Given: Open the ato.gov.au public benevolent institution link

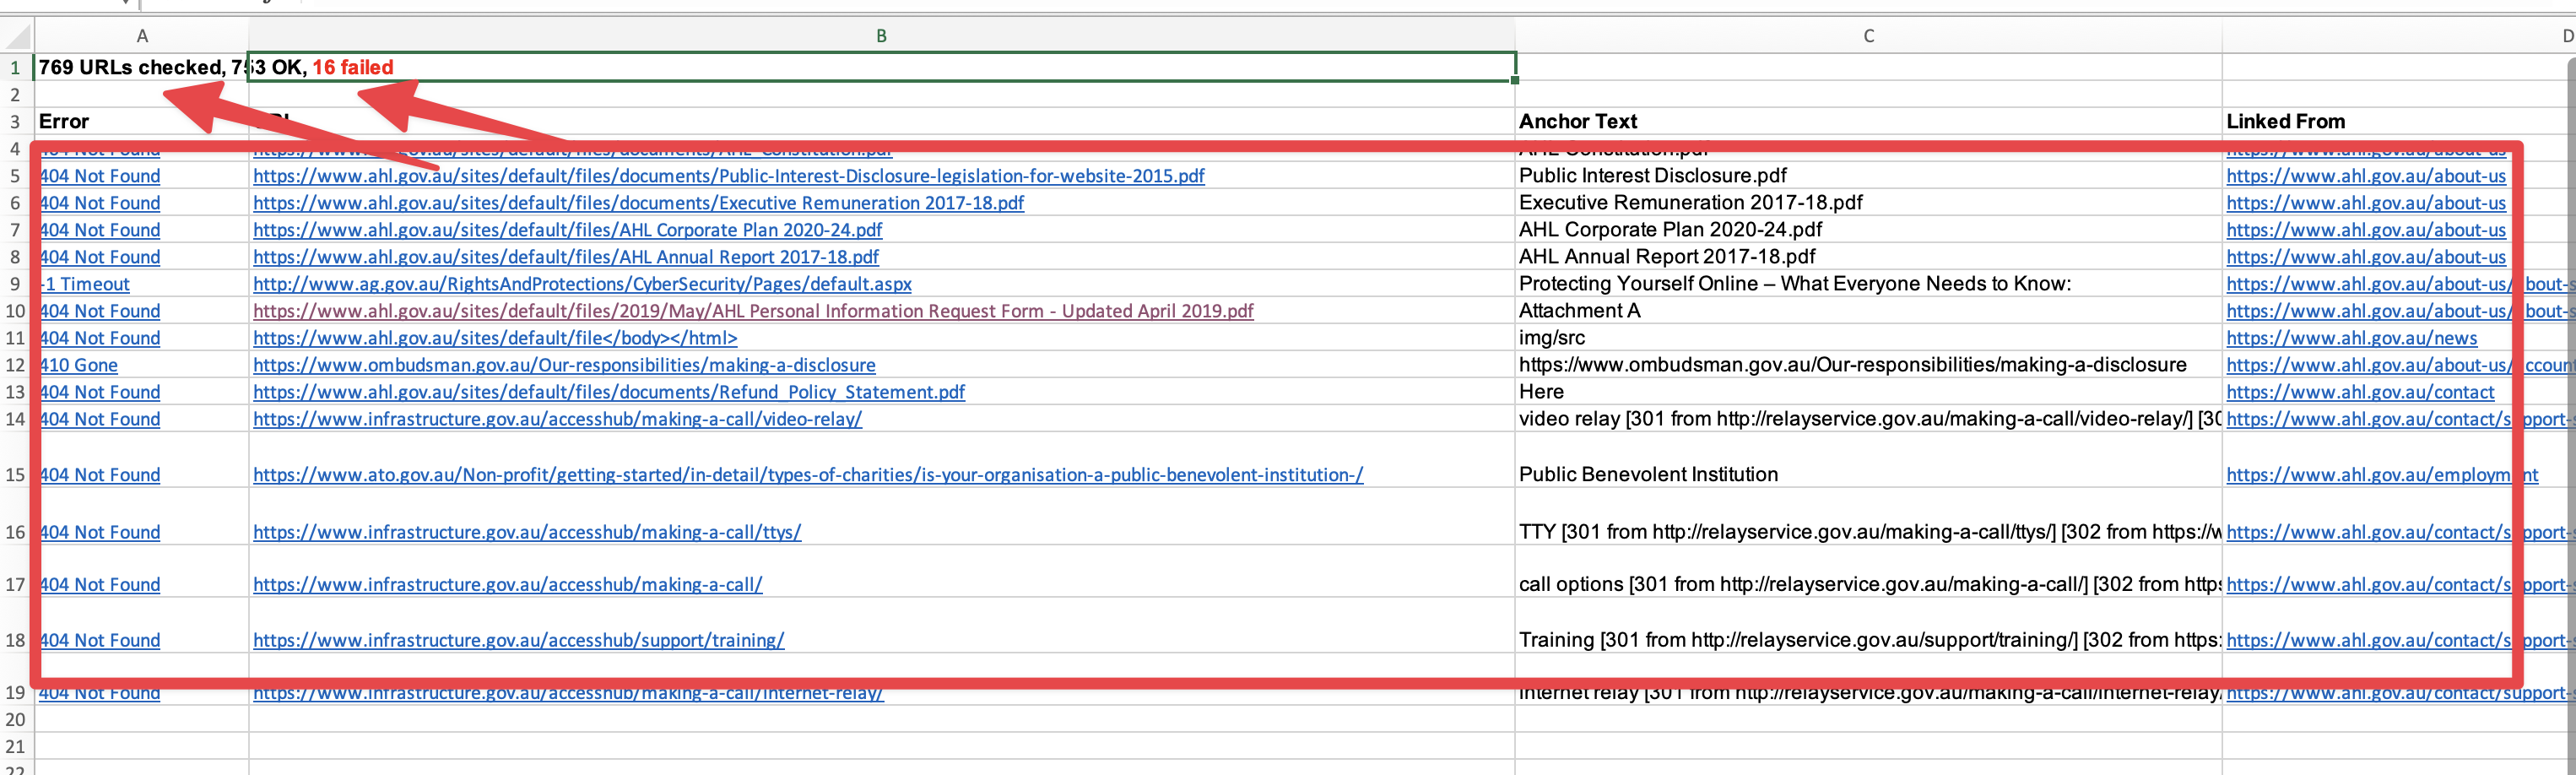Looking at the screenshot, I should (x=807, y=475).
